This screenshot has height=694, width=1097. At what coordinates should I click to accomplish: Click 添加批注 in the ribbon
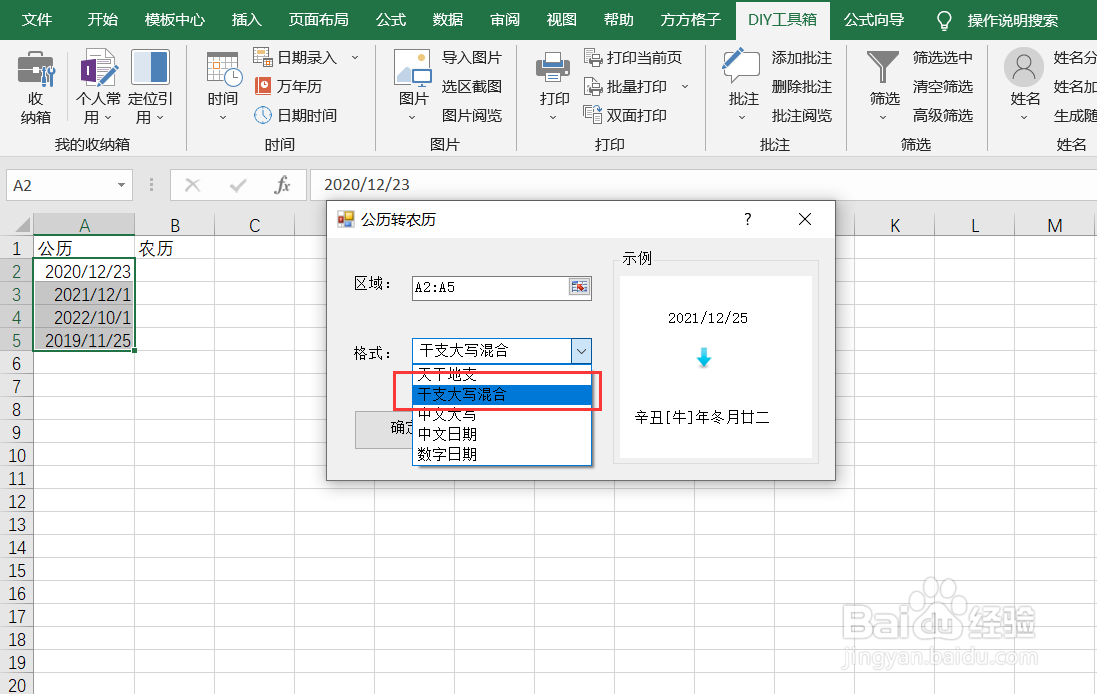coord(802,57)
